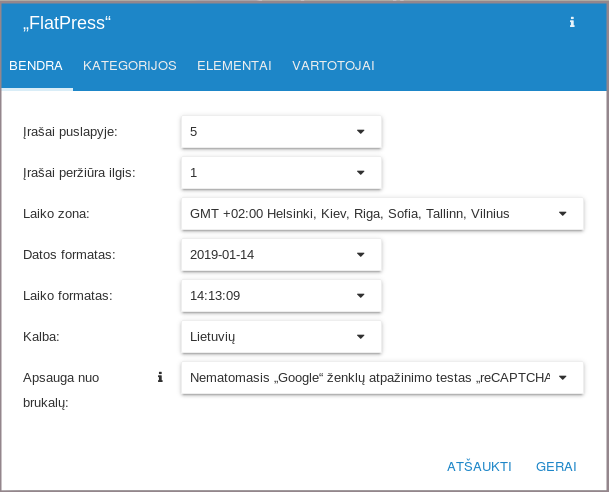The width and height of the screenshot is (609, 492).
Task: Click info icon beside Apsauga nuo brukalų
Action: tap(159, 377)
